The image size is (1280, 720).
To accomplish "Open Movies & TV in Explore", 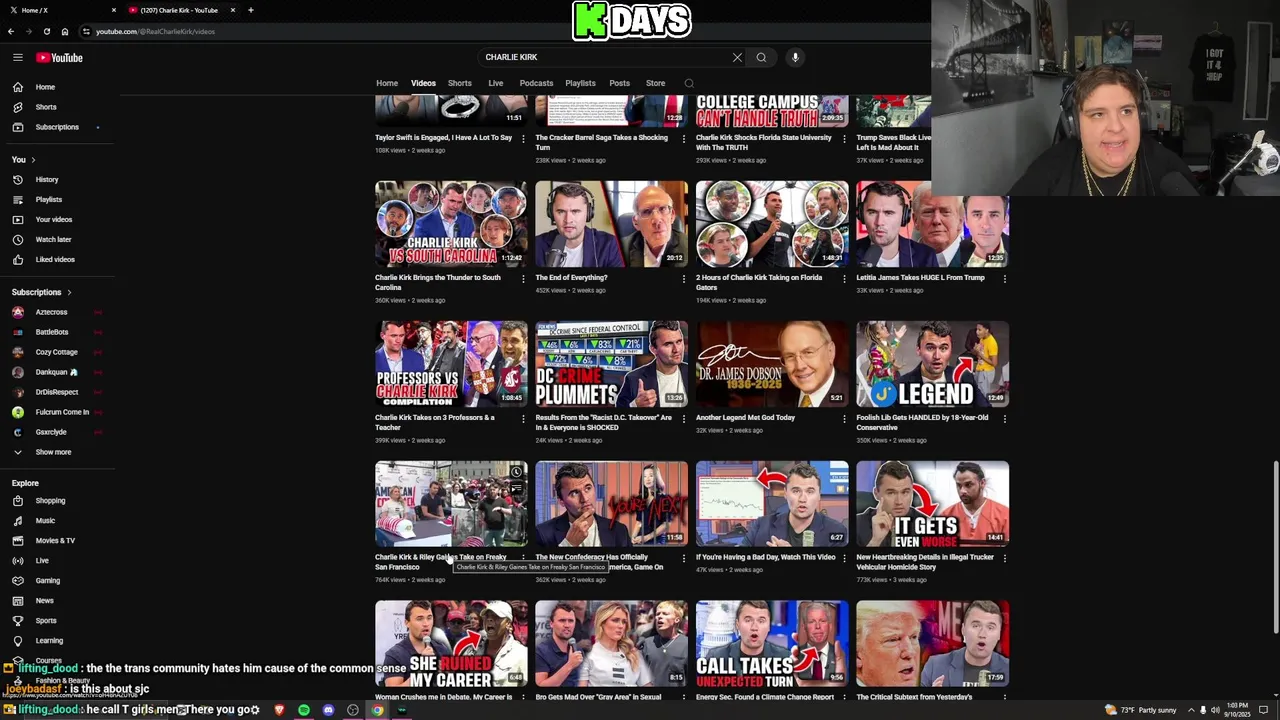I will click(x=56, y=540).
